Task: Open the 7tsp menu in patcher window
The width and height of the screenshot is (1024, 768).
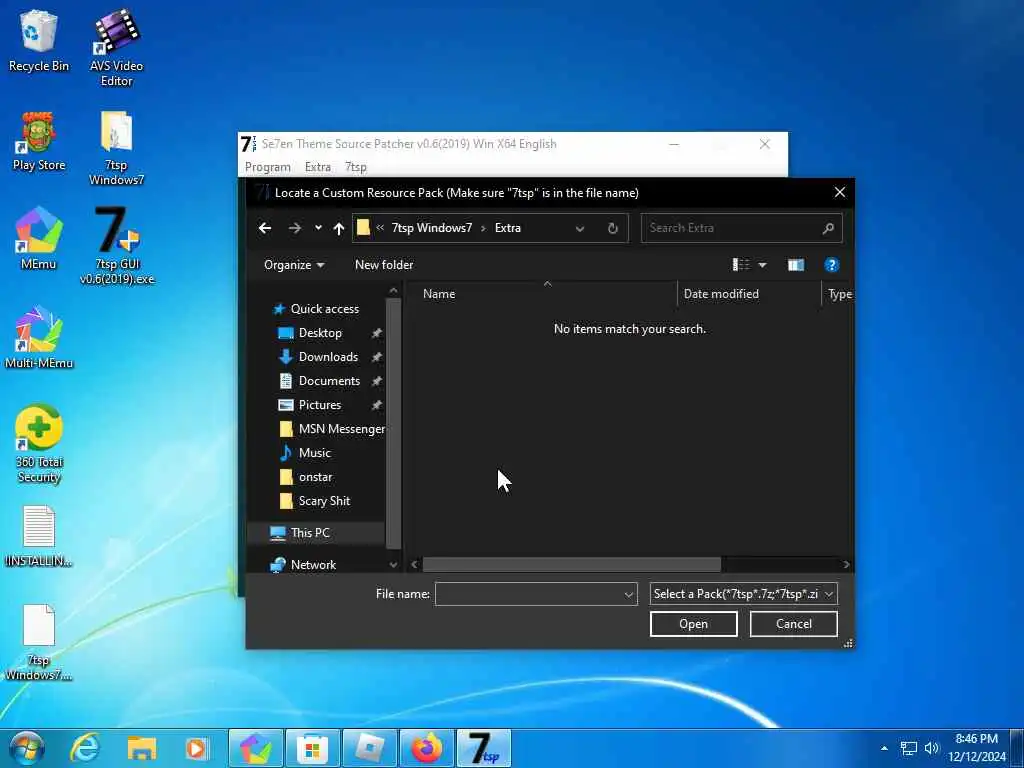Action: coord(356,167)
